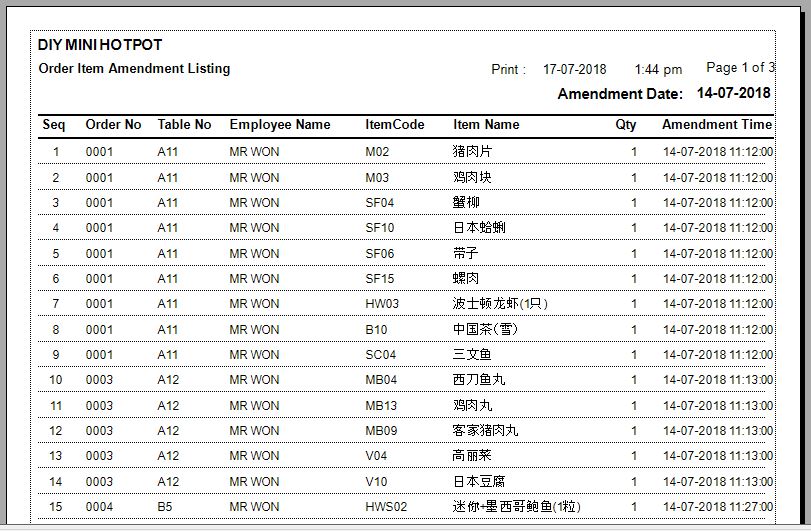Click the Seq column header
Screen dimensions: 811x531
coord(54,125)
